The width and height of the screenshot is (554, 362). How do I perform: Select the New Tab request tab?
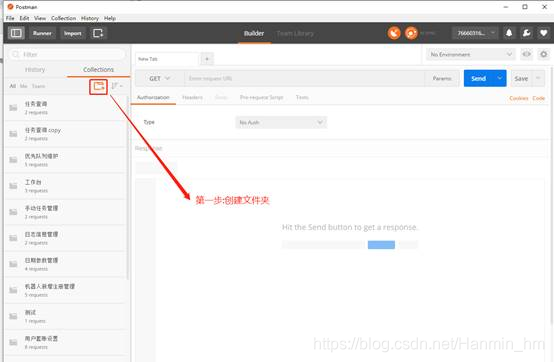click(167, 59)
